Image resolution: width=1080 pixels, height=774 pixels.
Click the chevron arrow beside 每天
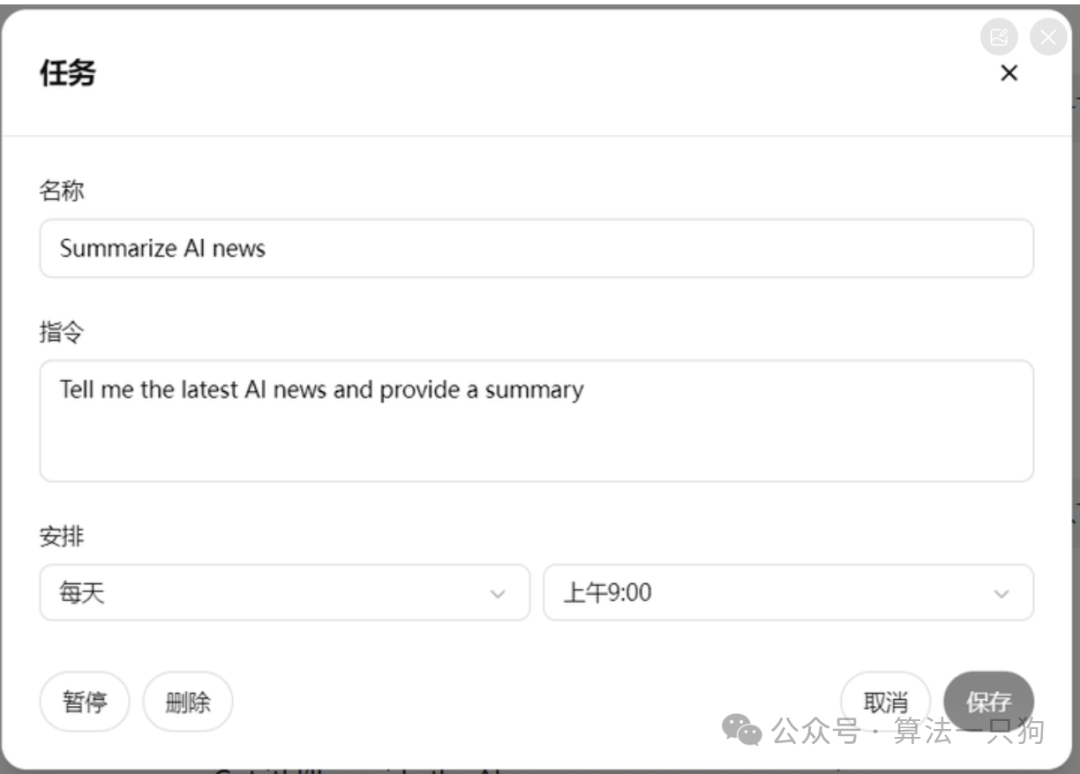pos(497,593)
